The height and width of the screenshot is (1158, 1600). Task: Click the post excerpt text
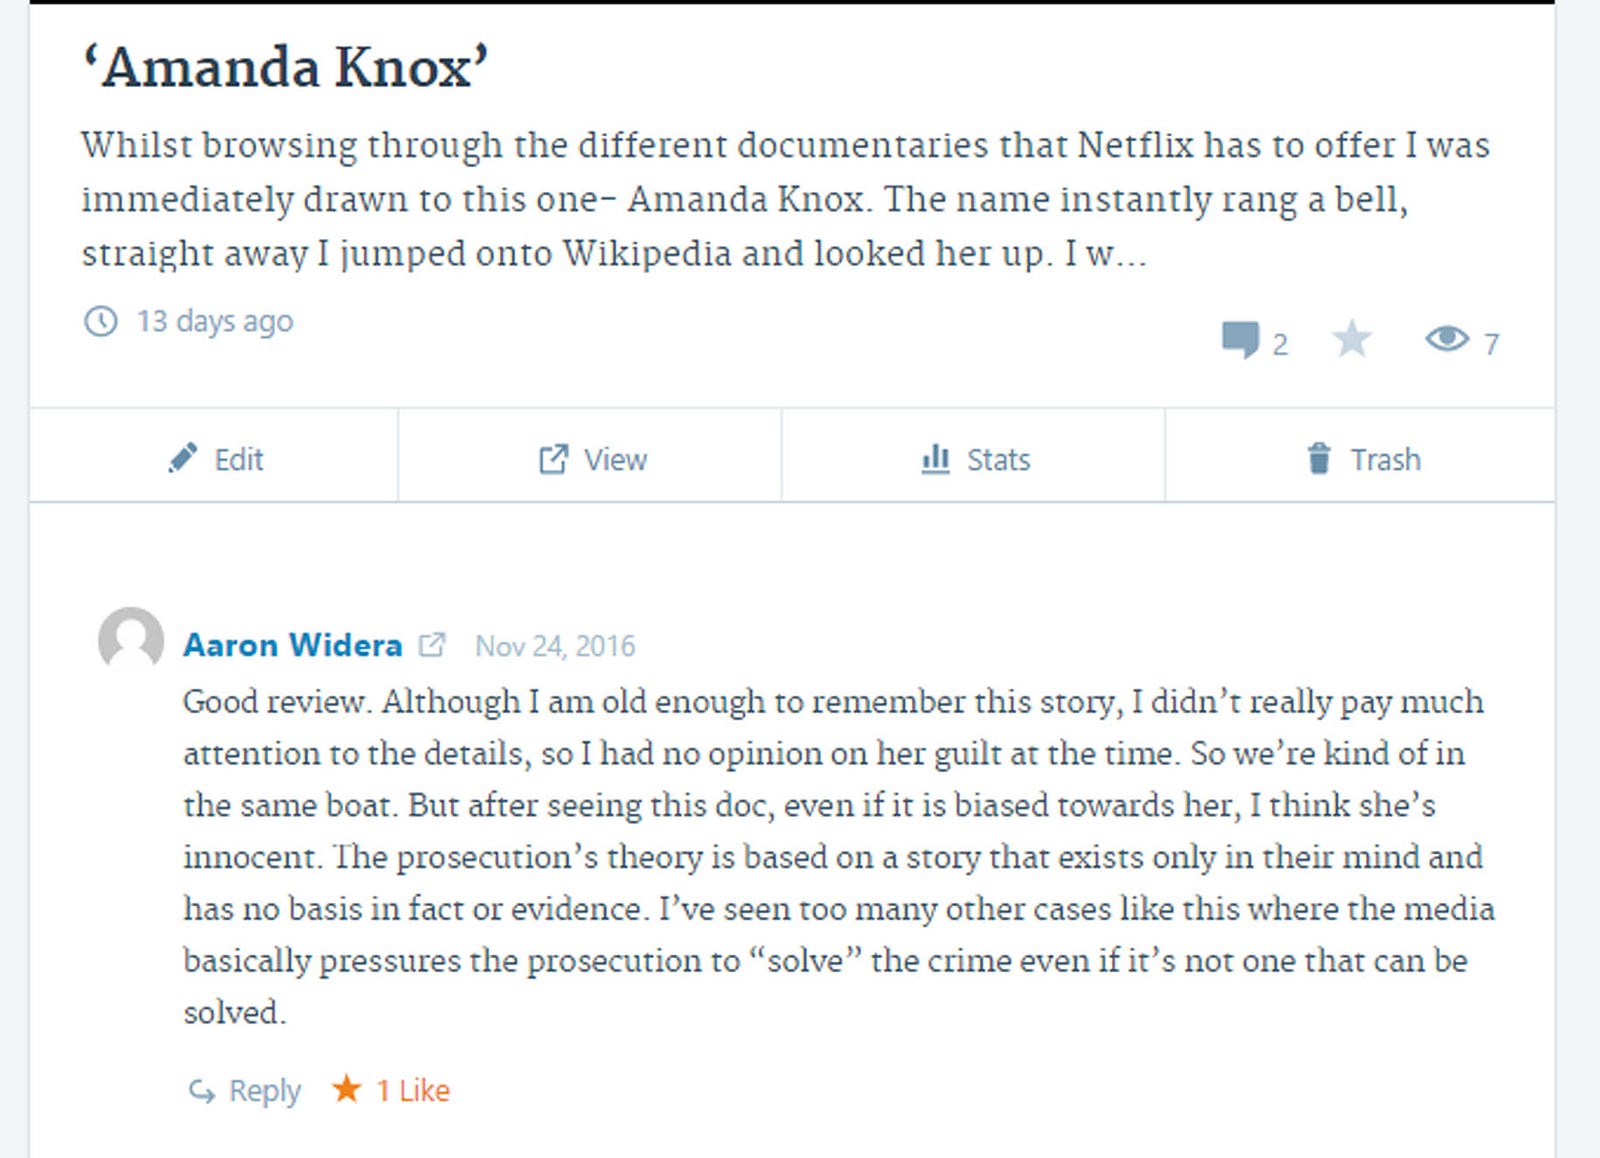[x=785, y=199]
